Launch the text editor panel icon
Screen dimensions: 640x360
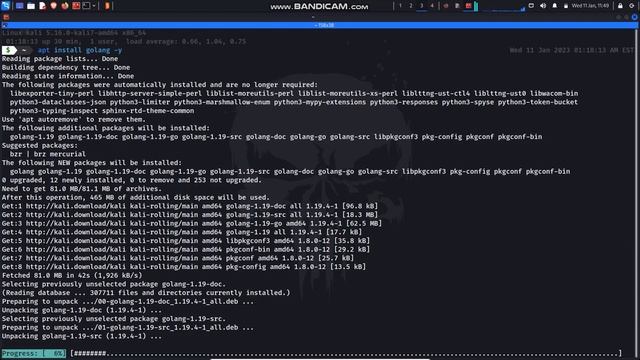42,6
